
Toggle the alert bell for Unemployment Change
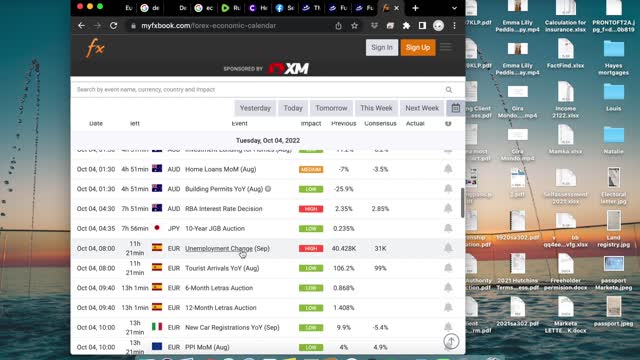click(448, 248)
